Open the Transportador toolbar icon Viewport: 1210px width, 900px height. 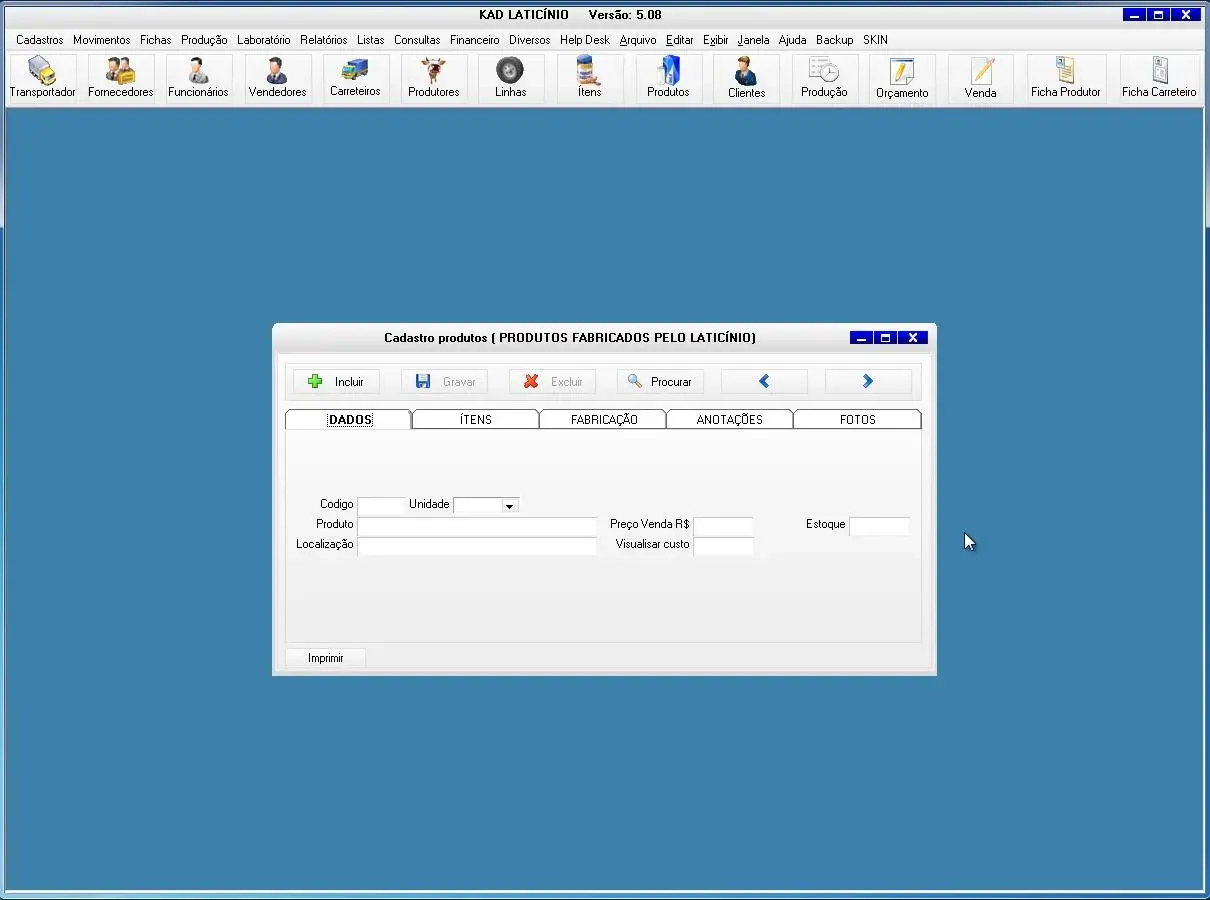[42, 78]
